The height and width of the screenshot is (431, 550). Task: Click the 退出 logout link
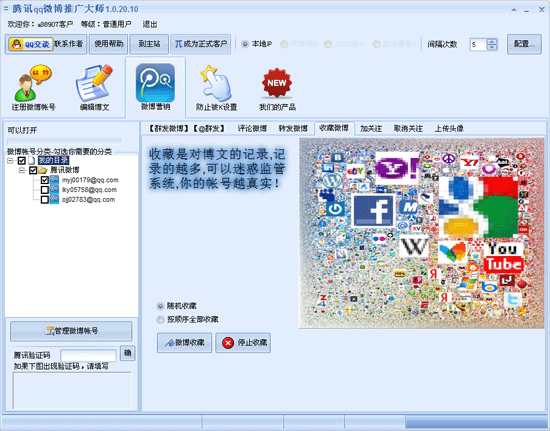click(150, 24)
